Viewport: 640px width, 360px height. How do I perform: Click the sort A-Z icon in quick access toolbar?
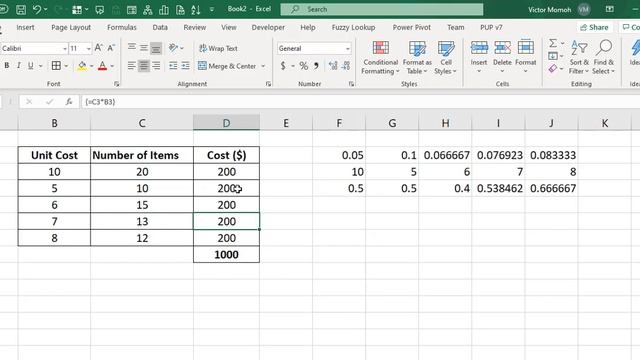coord(196,10)
